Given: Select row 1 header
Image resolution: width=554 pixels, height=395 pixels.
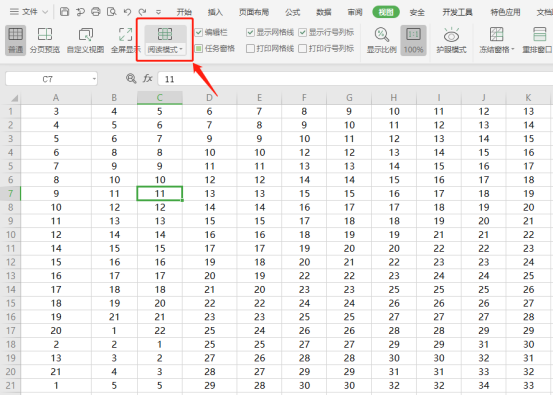Looking at the screenshot, I should pos(11,112).
